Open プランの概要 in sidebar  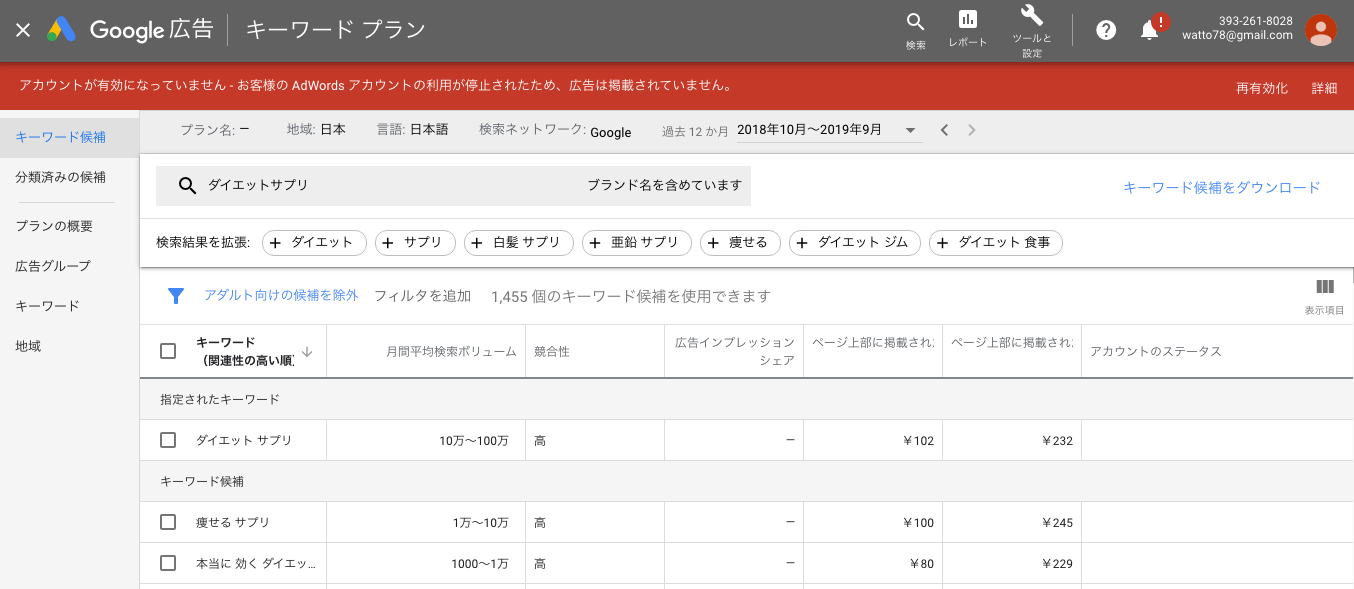pyautogui.click(x=54, y=226)
